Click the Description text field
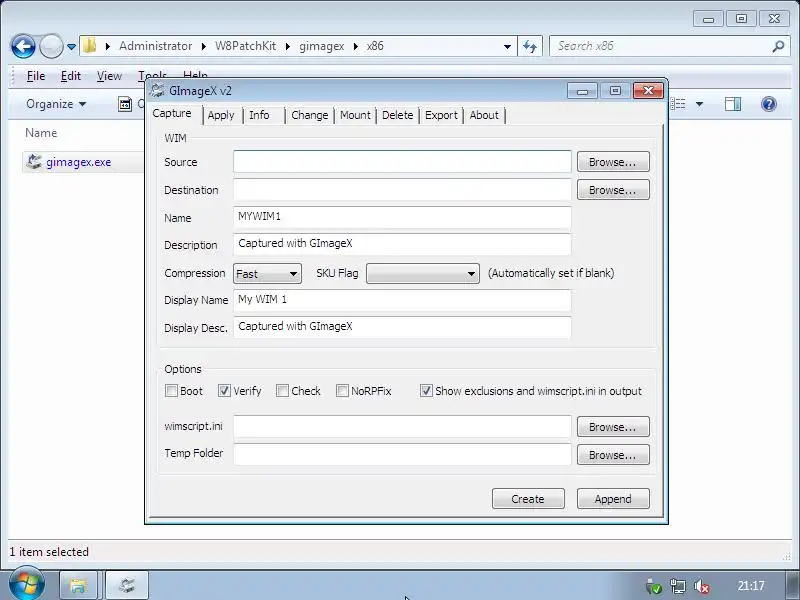This screenshot has height=600, width=800. click(402, 244)
